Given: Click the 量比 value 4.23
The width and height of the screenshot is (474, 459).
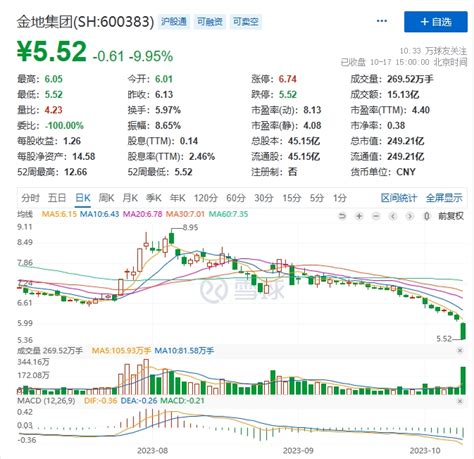Looking at the screenshot, I should coord(53,110).
